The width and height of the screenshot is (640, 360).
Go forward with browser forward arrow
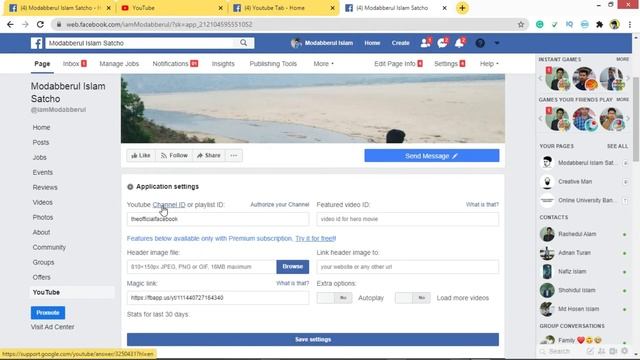point(25,24)
